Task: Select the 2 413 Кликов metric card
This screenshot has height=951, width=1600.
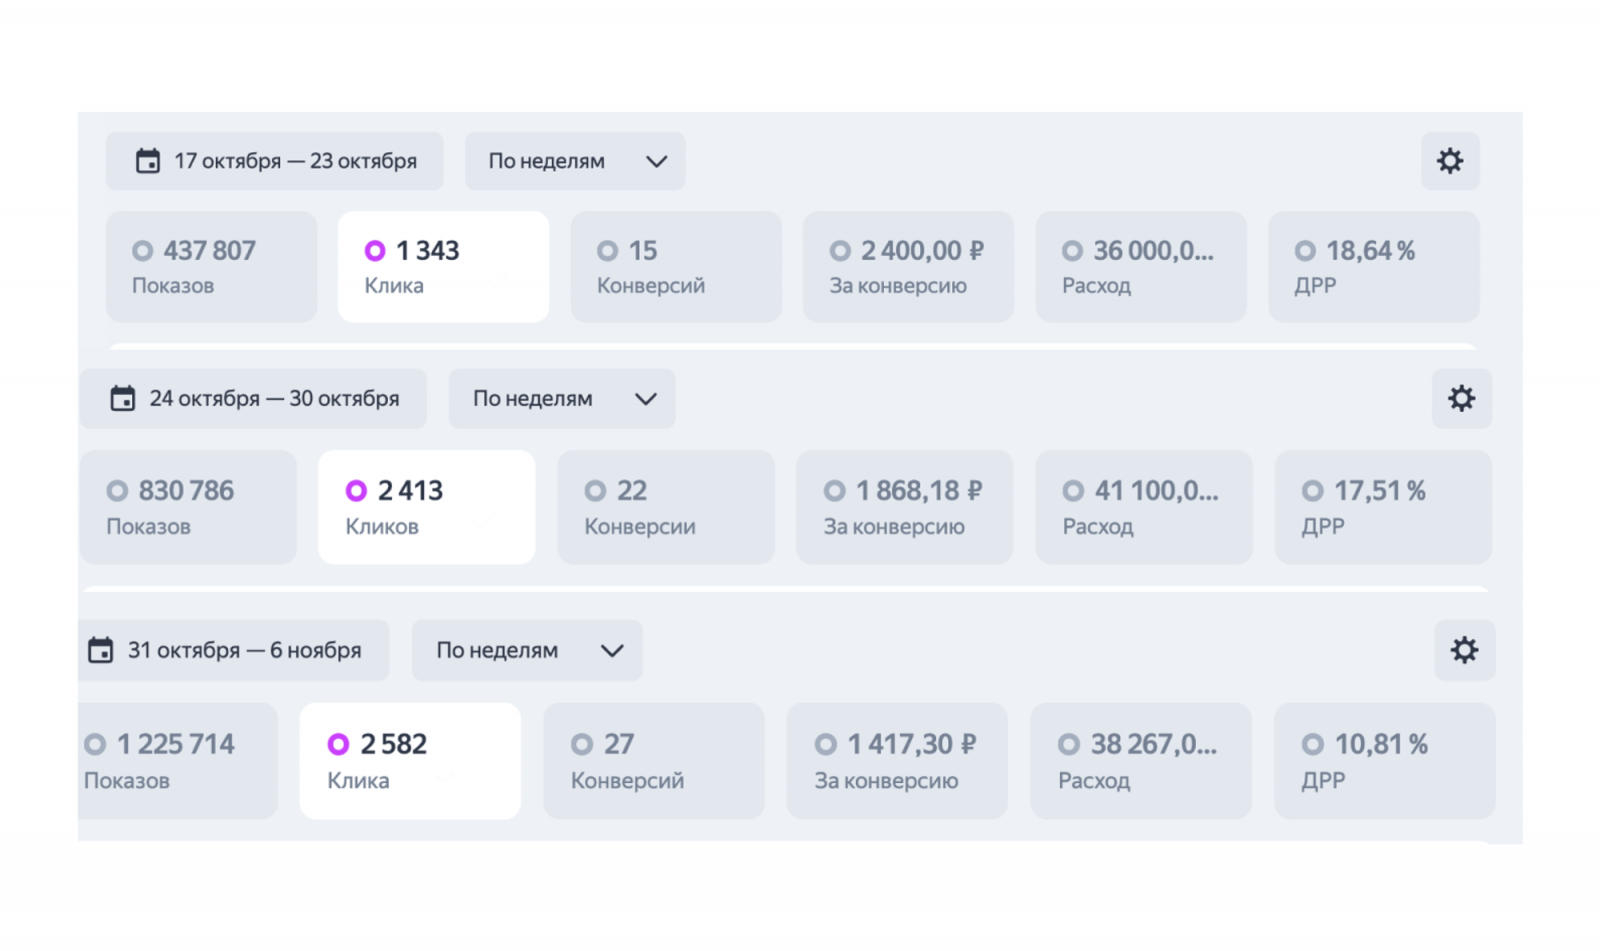Action: (426, 507)
